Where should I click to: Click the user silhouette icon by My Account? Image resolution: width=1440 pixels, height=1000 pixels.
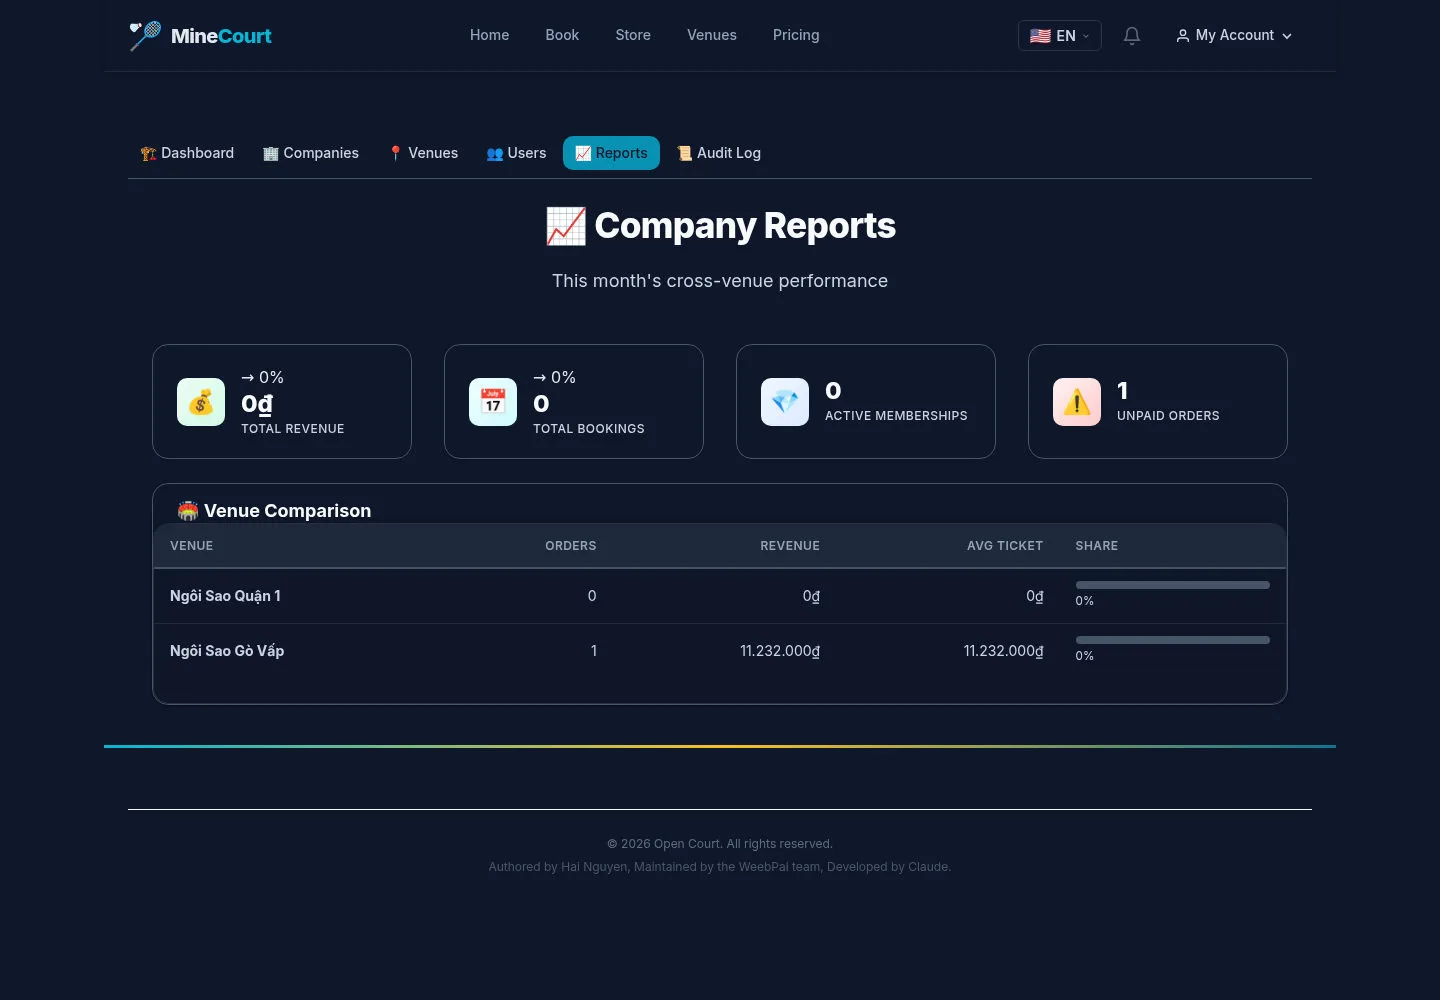pyautogui.click(x=1183, y=36)
